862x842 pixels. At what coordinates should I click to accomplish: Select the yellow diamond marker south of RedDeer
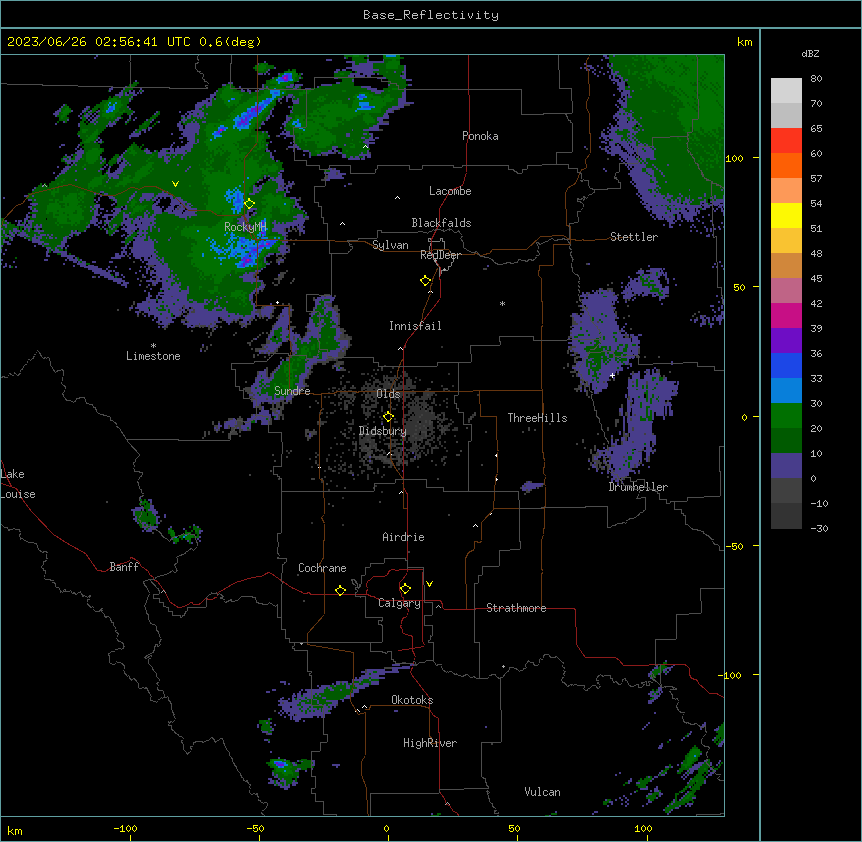click(x=425, y=281)
